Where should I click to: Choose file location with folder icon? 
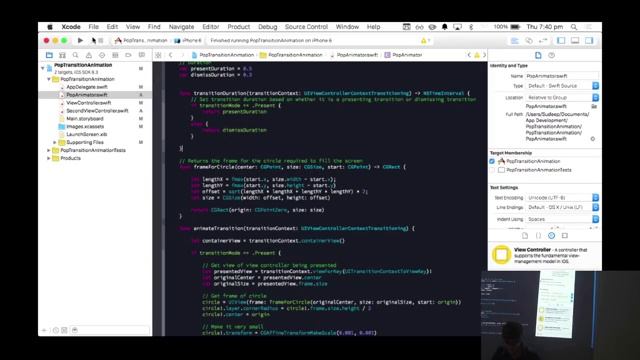(x=594, y=106)
